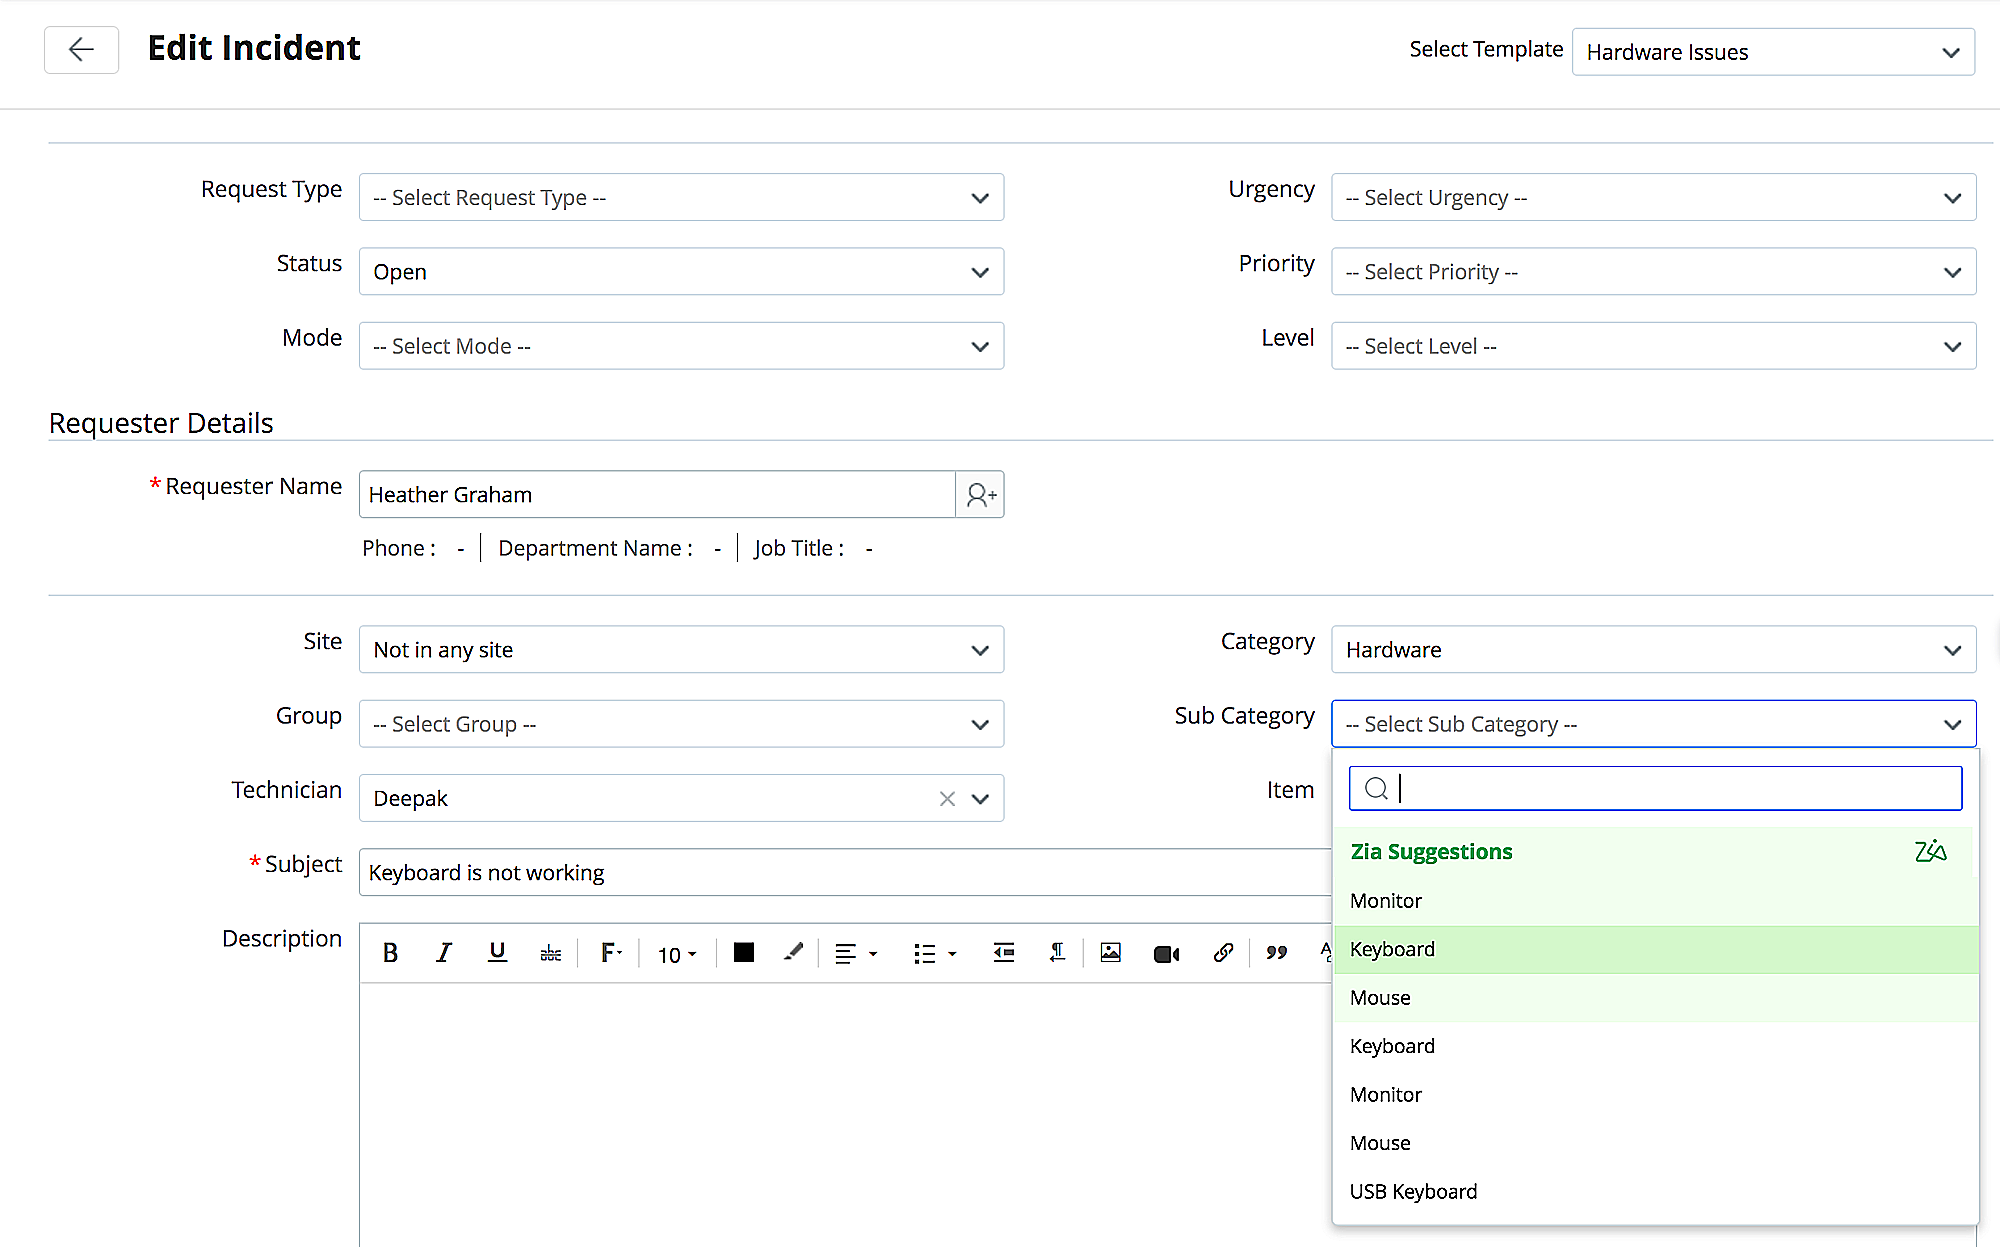Apply italic formatting in editor

(x=443, y=953)
